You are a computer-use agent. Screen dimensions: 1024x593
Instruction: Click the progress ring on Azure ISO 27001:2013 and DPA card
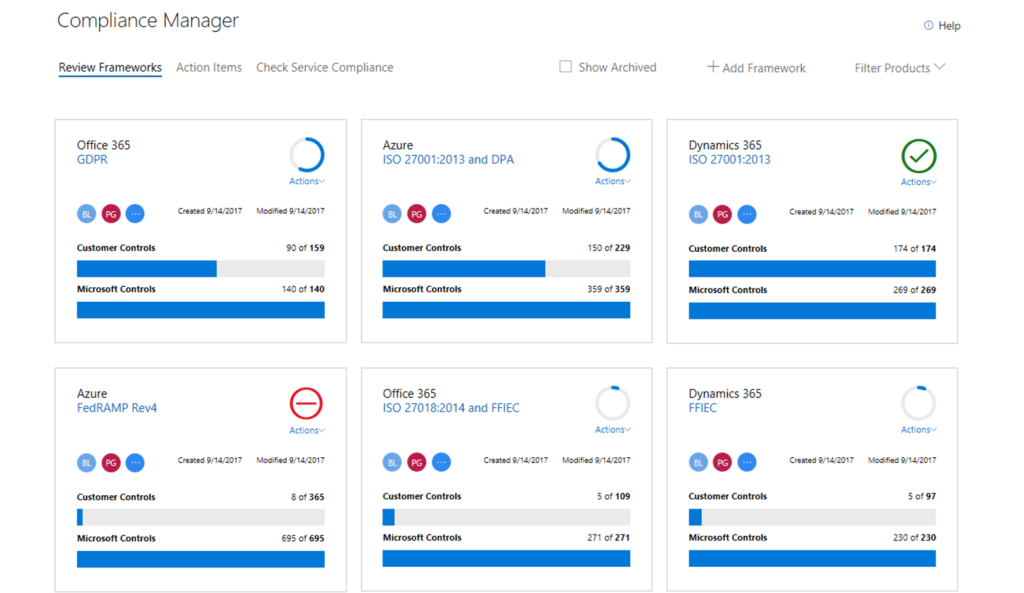(x=613, y=155)
